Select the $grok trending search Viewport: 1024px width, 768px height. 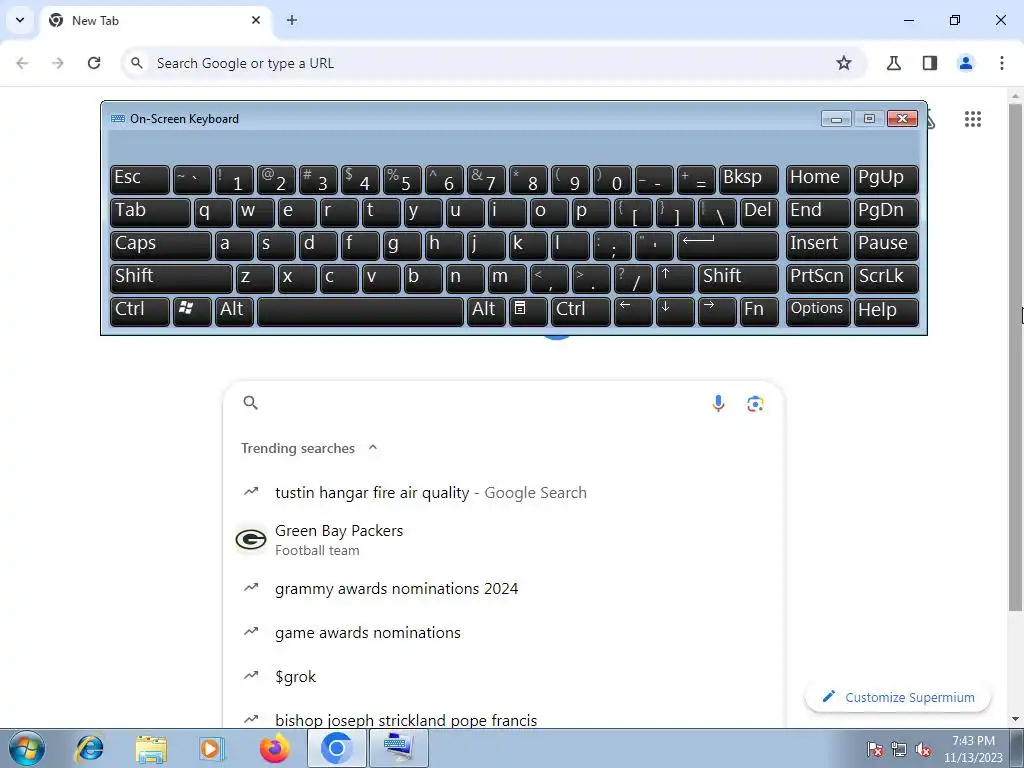(x=503, y=677)
